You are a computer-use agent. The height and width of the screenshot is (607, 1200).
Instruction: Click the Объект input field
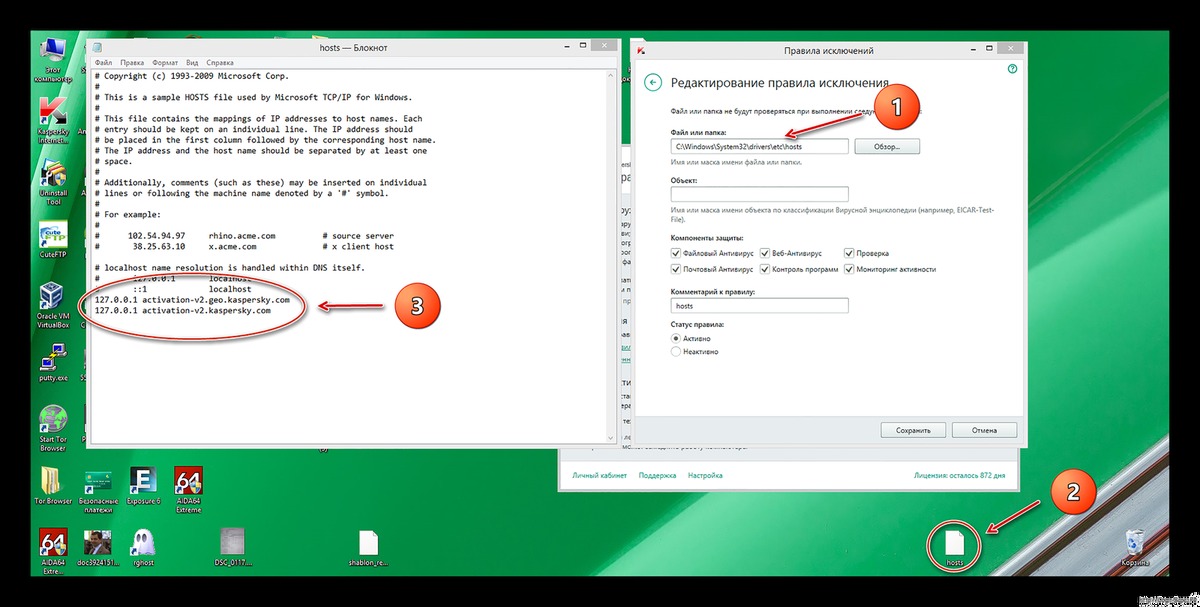(760, 194)
